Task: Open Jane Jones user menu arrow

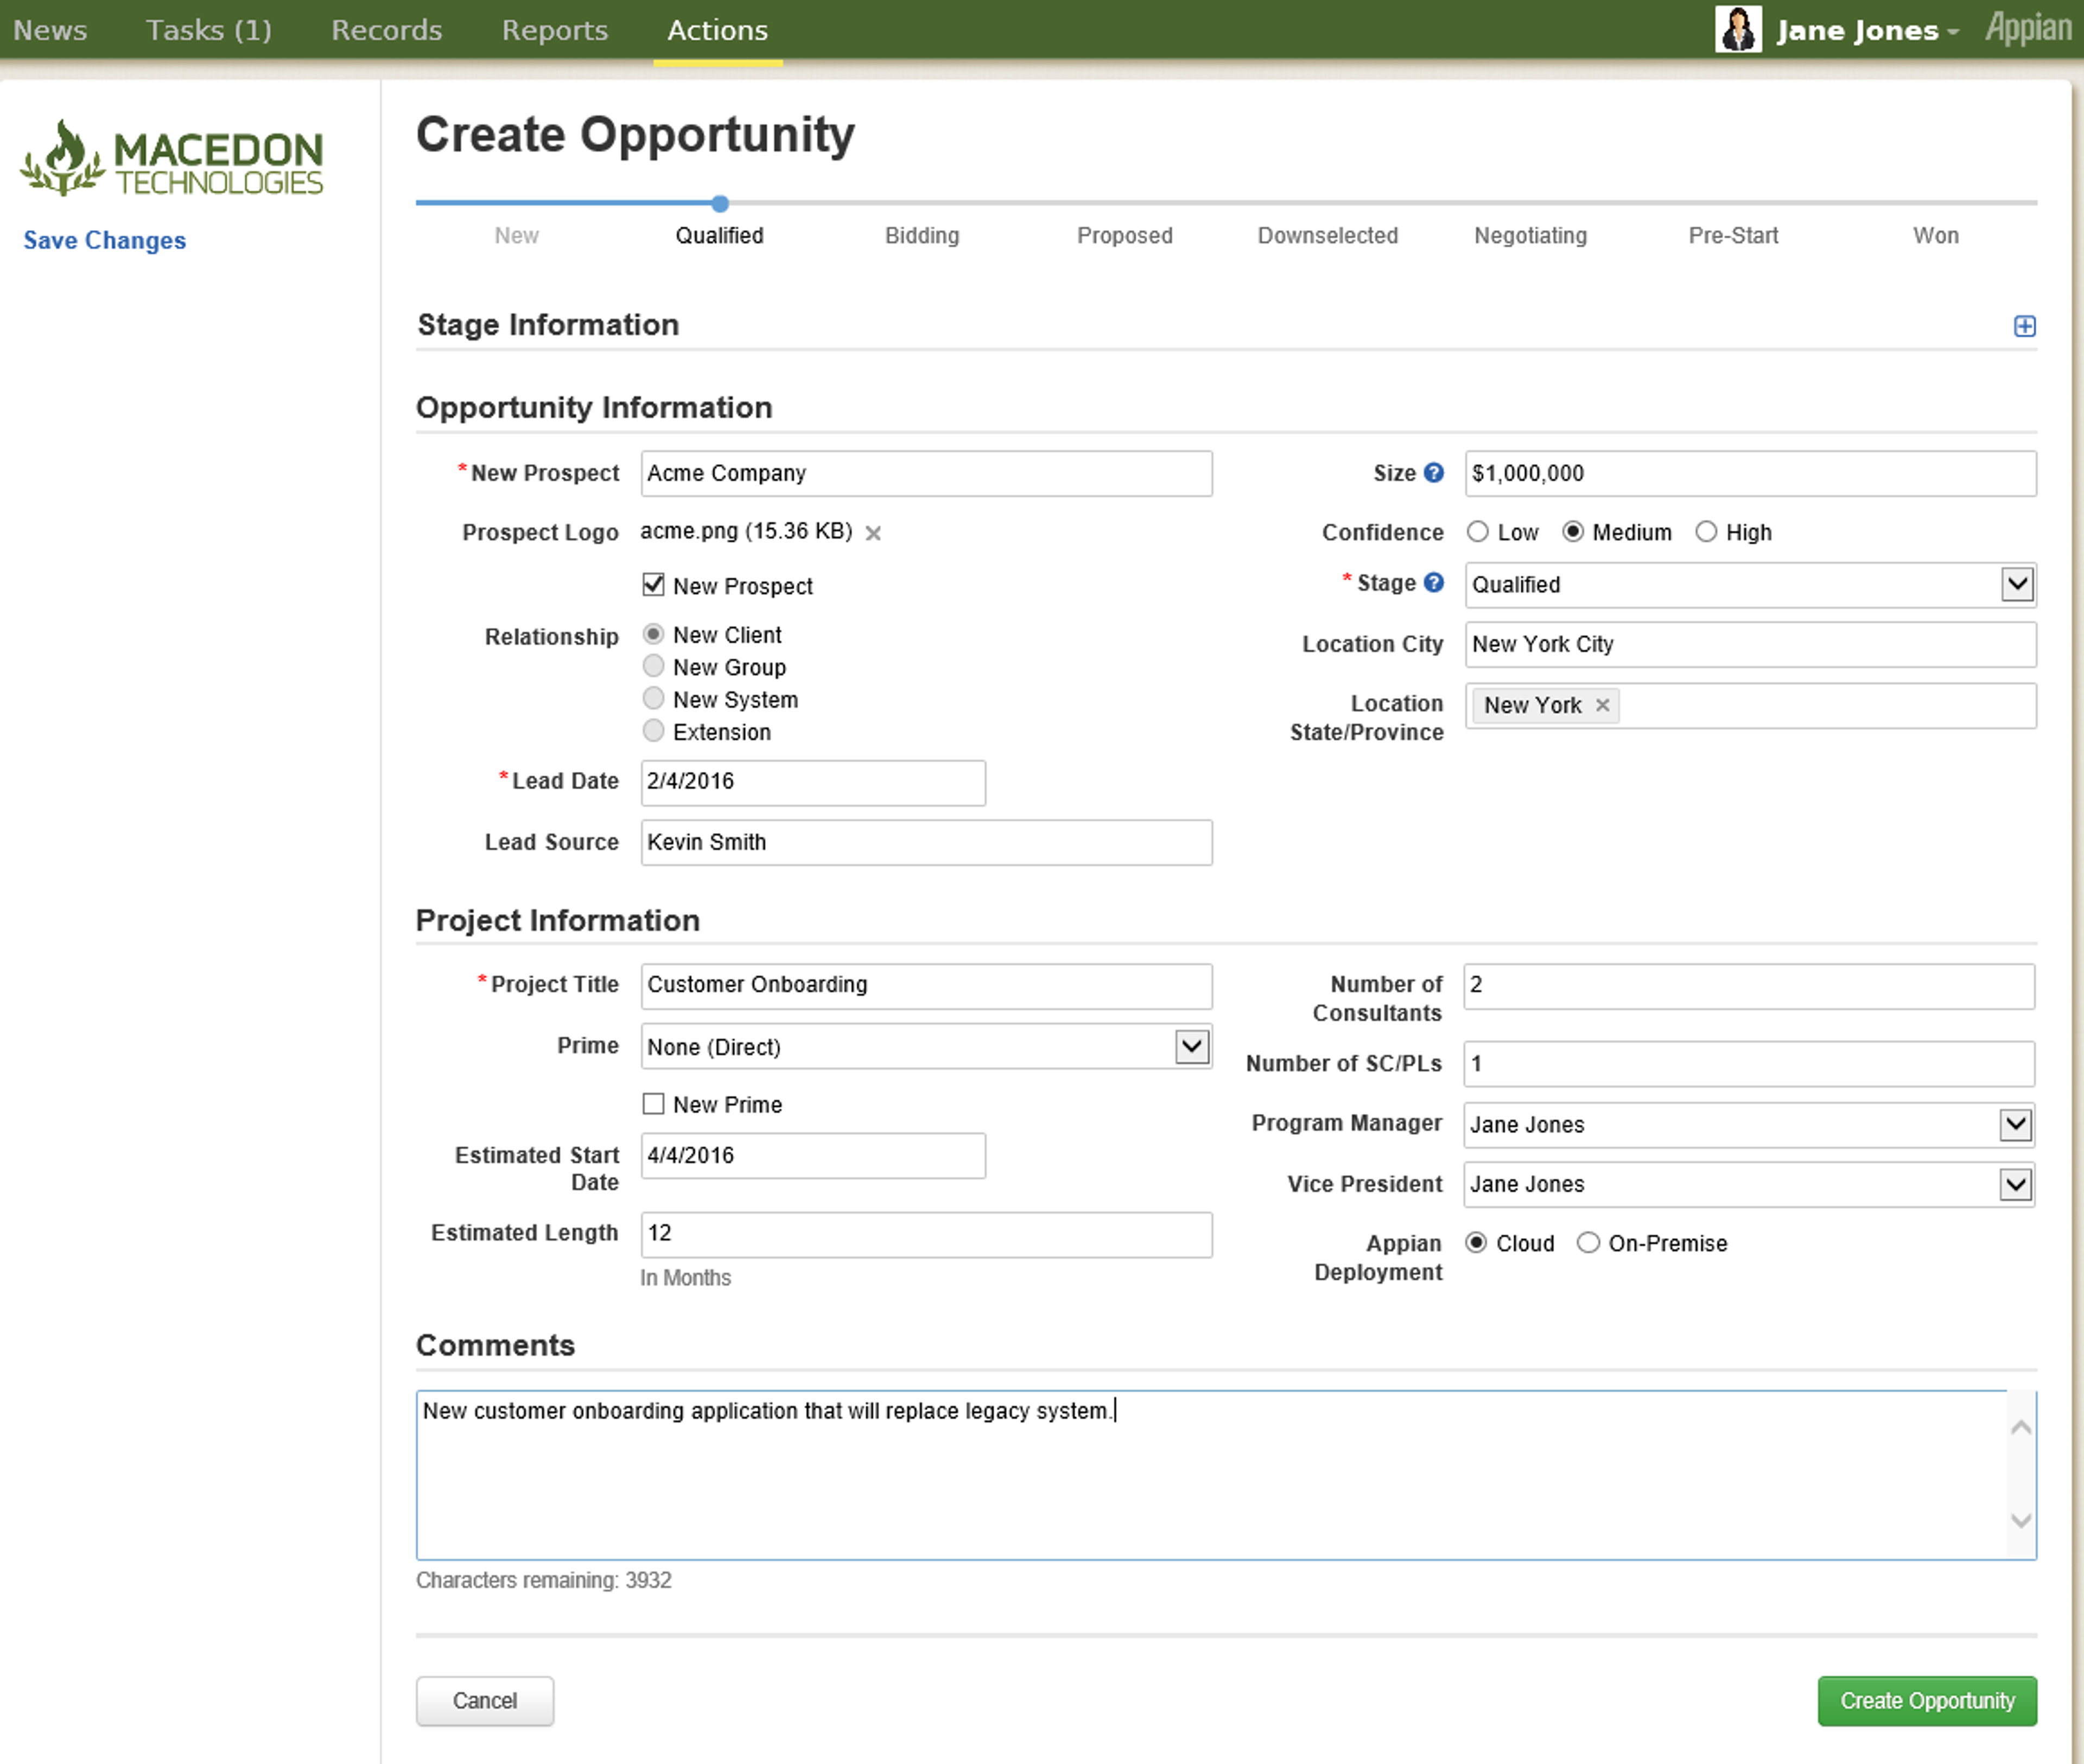Action: (x=1952, y=32)
